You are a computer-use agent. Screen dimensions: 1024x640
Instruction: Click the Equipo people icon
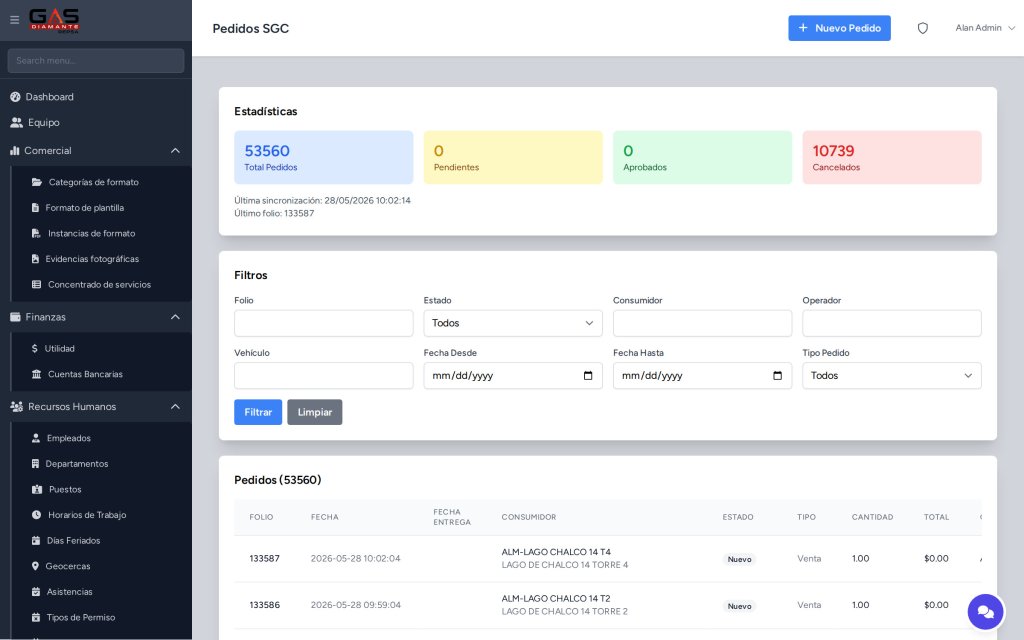point(16,122)
